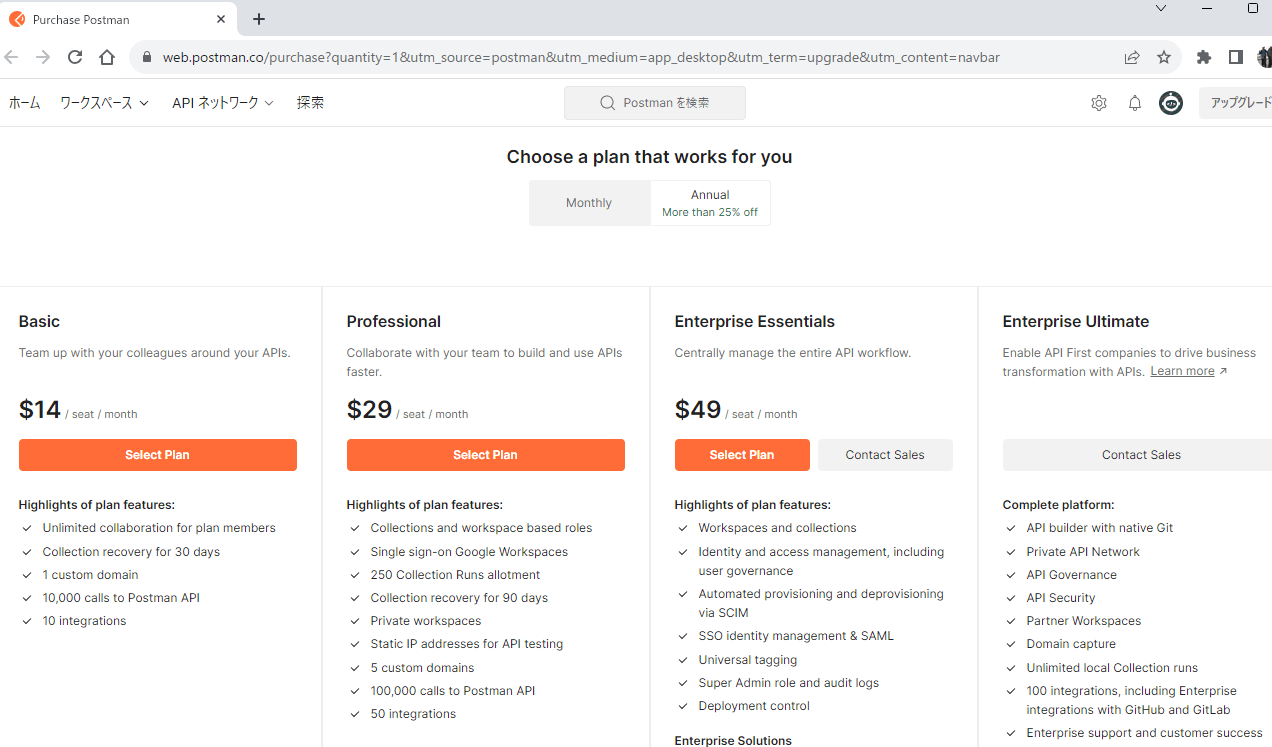This screenshot has width=1272, height=747.
Task: Focus the Postman search field
Action: click(655, 103)
